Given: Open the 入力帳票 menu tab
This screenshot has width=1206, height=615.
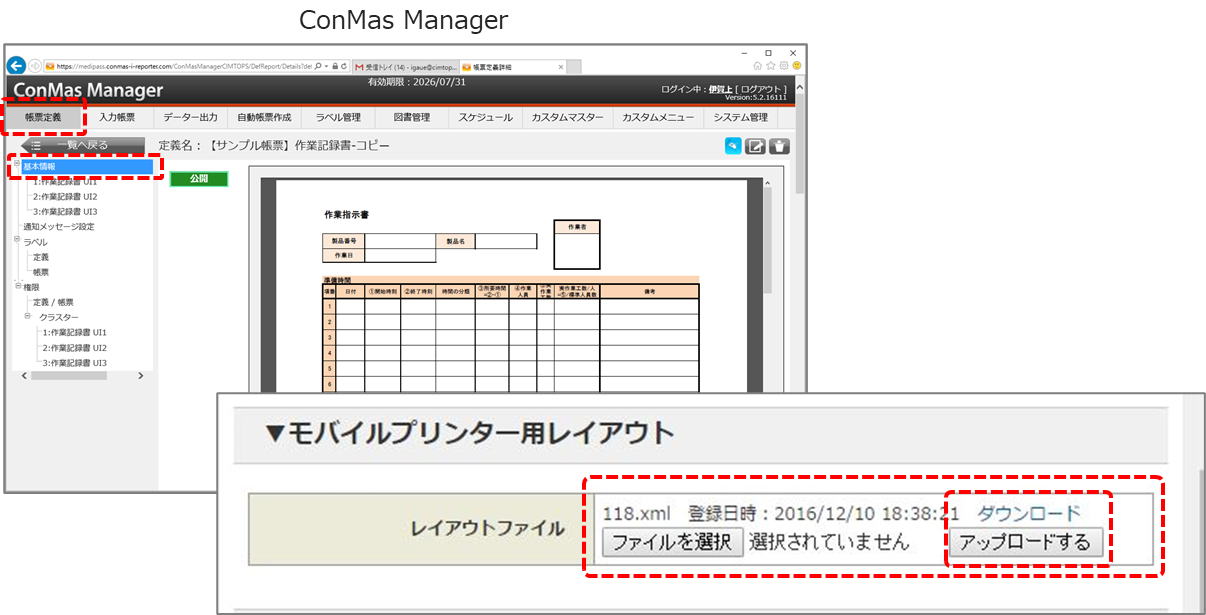Looking at the screenshot, I should click(117, 118).
